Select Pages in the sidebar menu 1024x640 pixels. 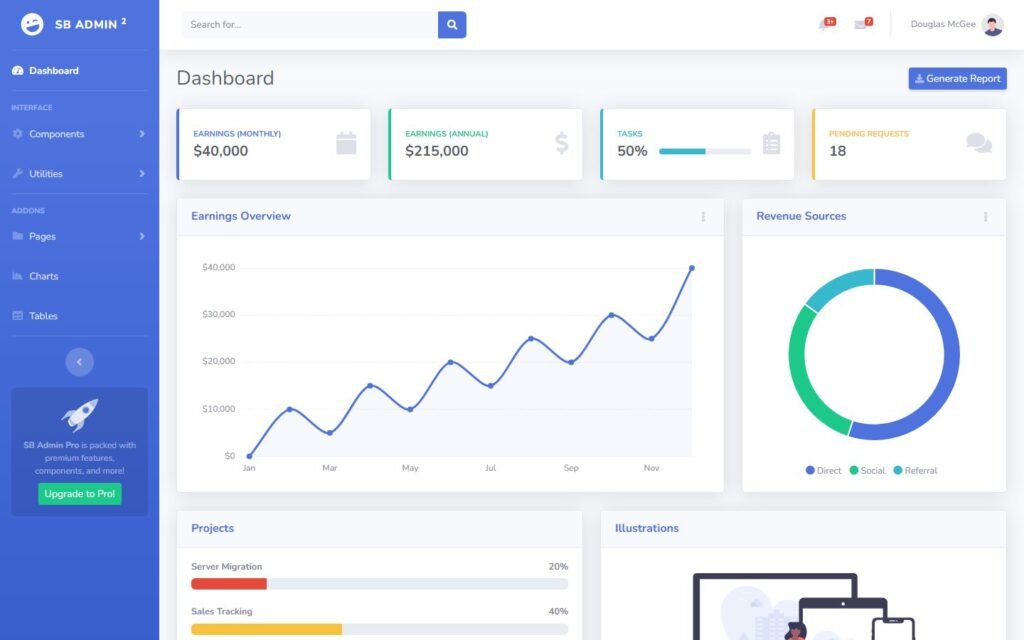click(x=80, y=236)
